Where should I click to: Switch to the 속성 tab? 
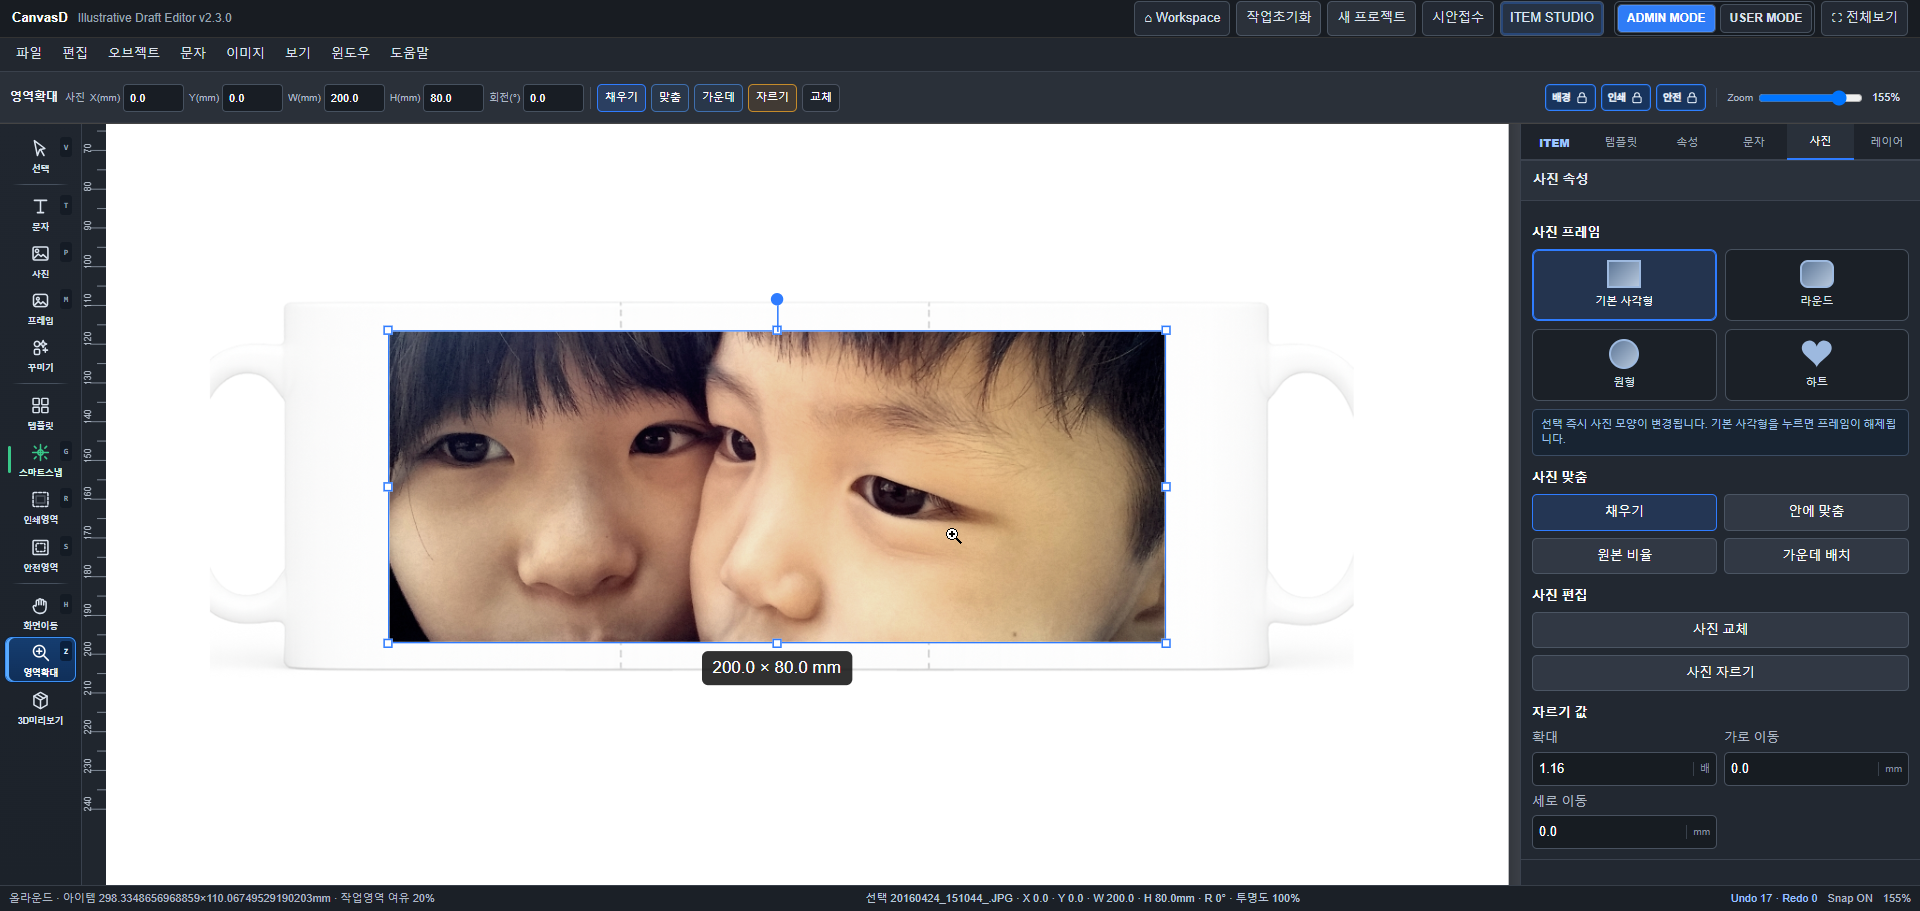click(x=1687, y=142)
